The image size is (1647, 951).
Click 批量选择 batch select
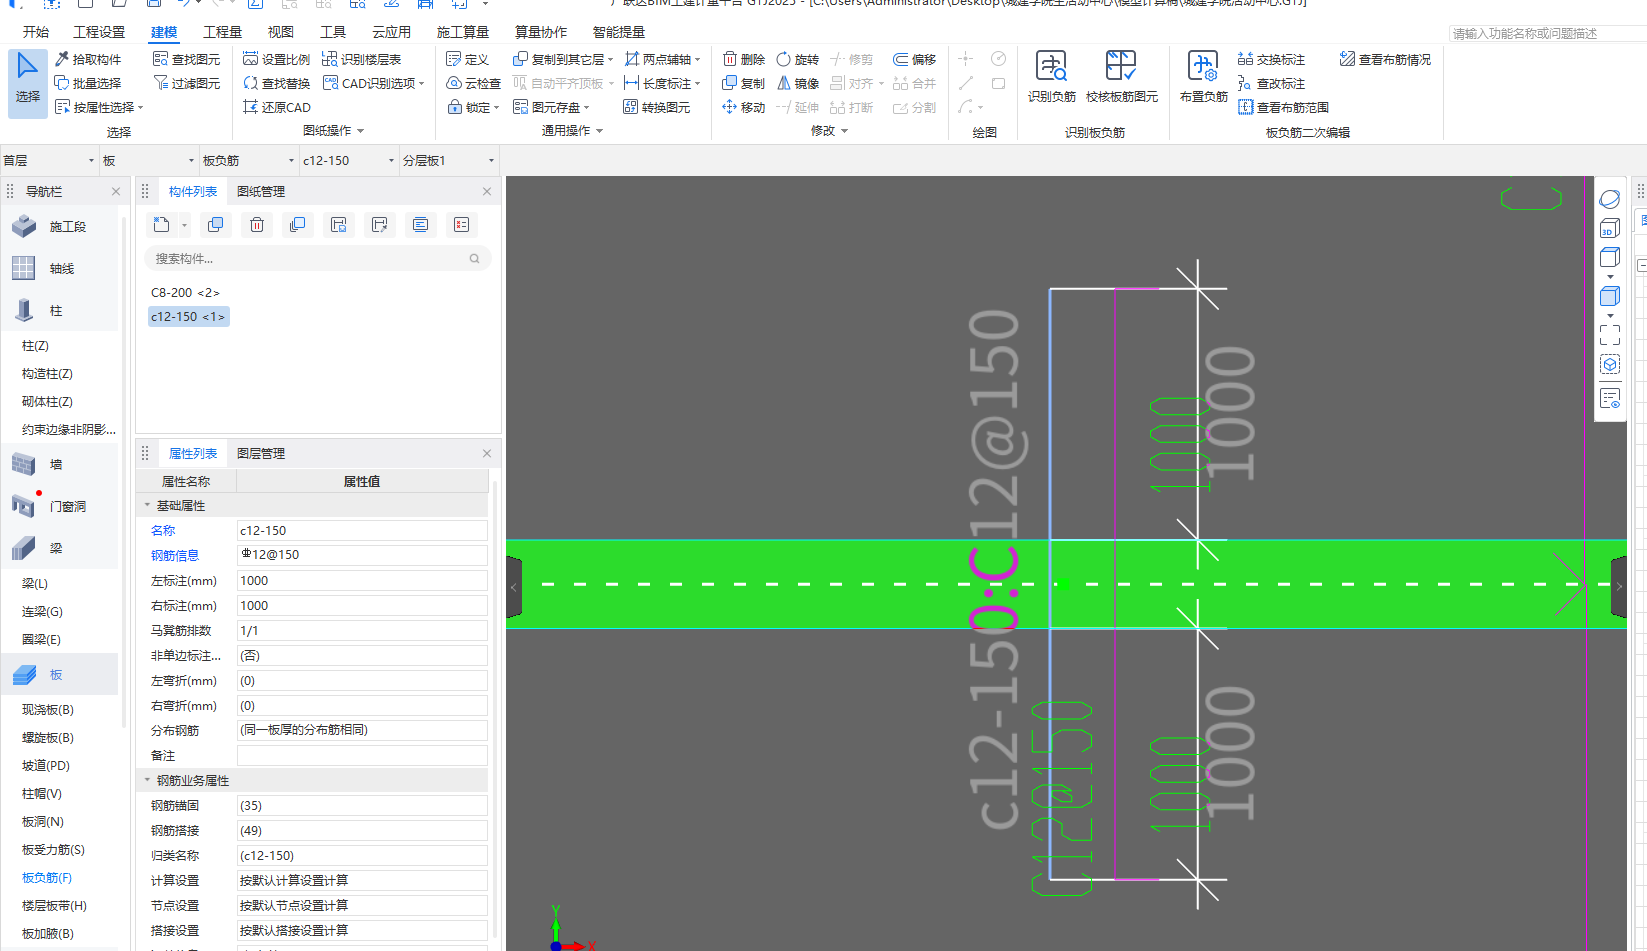pos(88,83)
